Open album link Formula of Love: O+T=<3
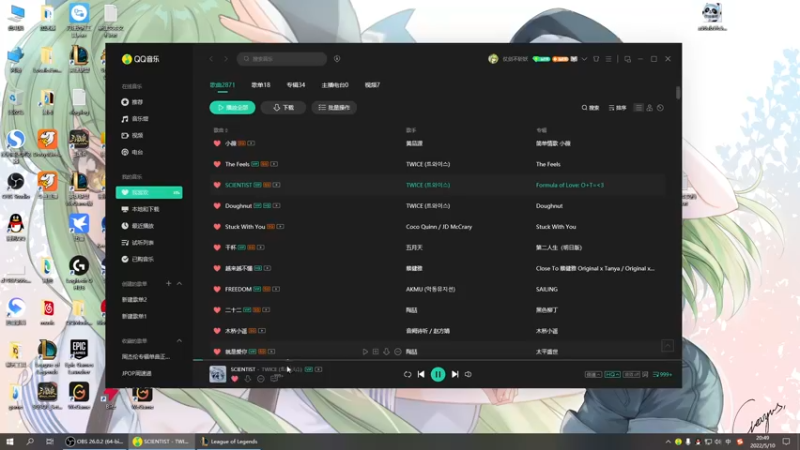 tap(569, 185)
